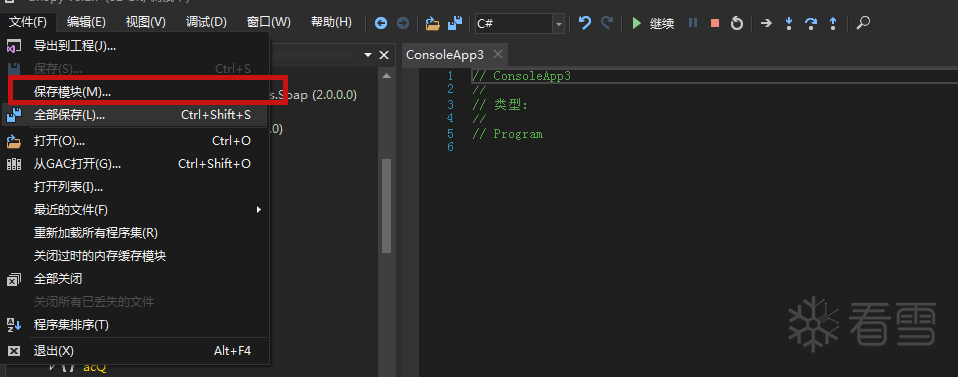Choose 从GAC打开(G)... menu entry
Image resolution: width=958 pixels, height=377 pixels.
pos(135,164)
